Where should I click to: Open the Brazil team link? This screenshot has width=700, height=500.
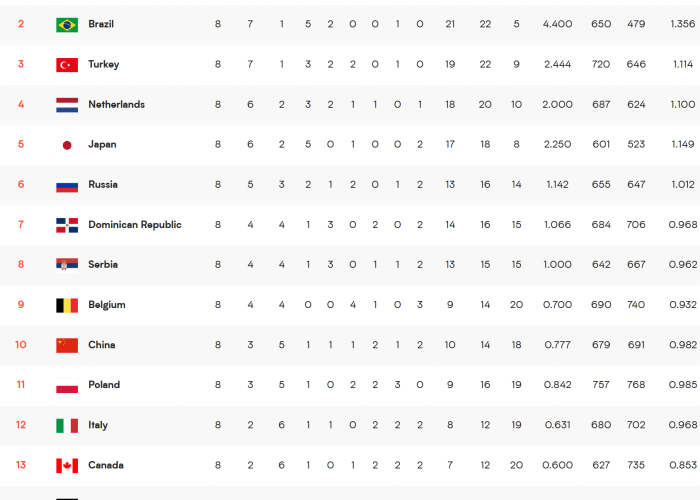tap(101, 24)
